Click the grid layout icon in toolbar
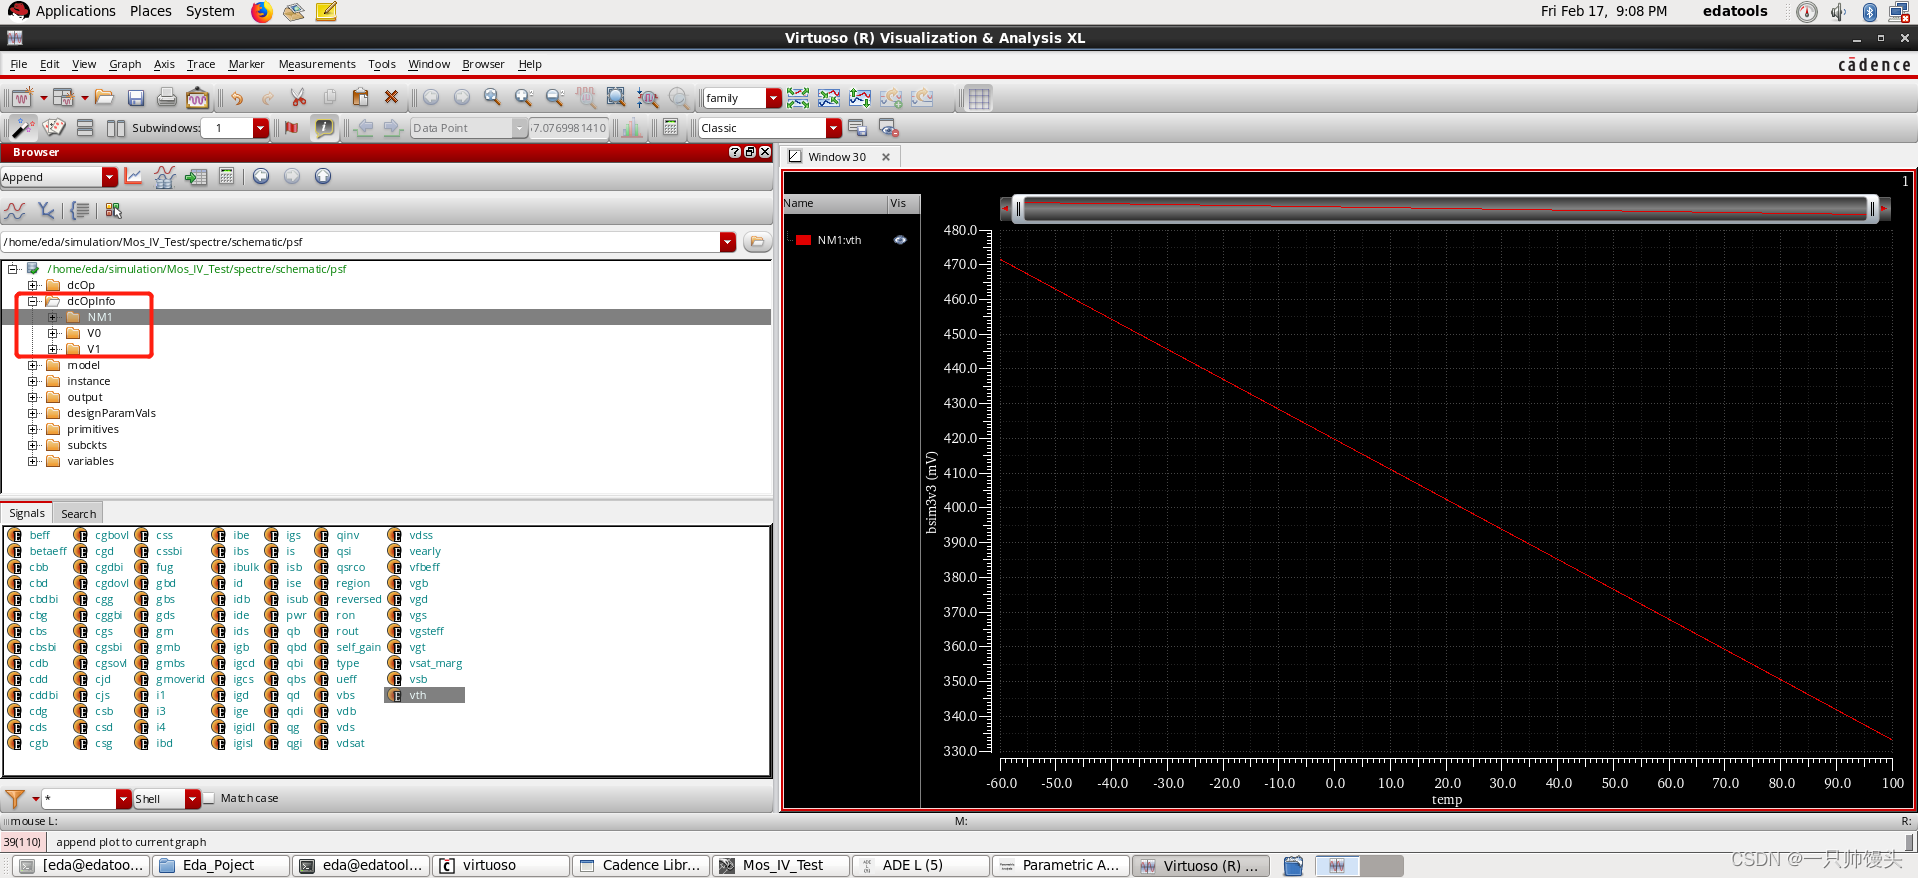Screen dimensions: 1918x878 [x=979, y=98]
